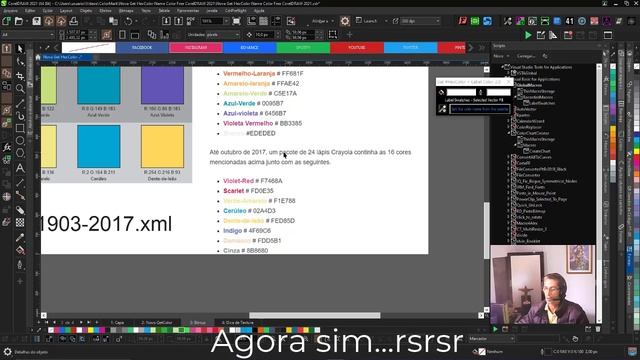Screen dimensions: 640x360
Task: Click the Export icon
Action: [178, 21]
